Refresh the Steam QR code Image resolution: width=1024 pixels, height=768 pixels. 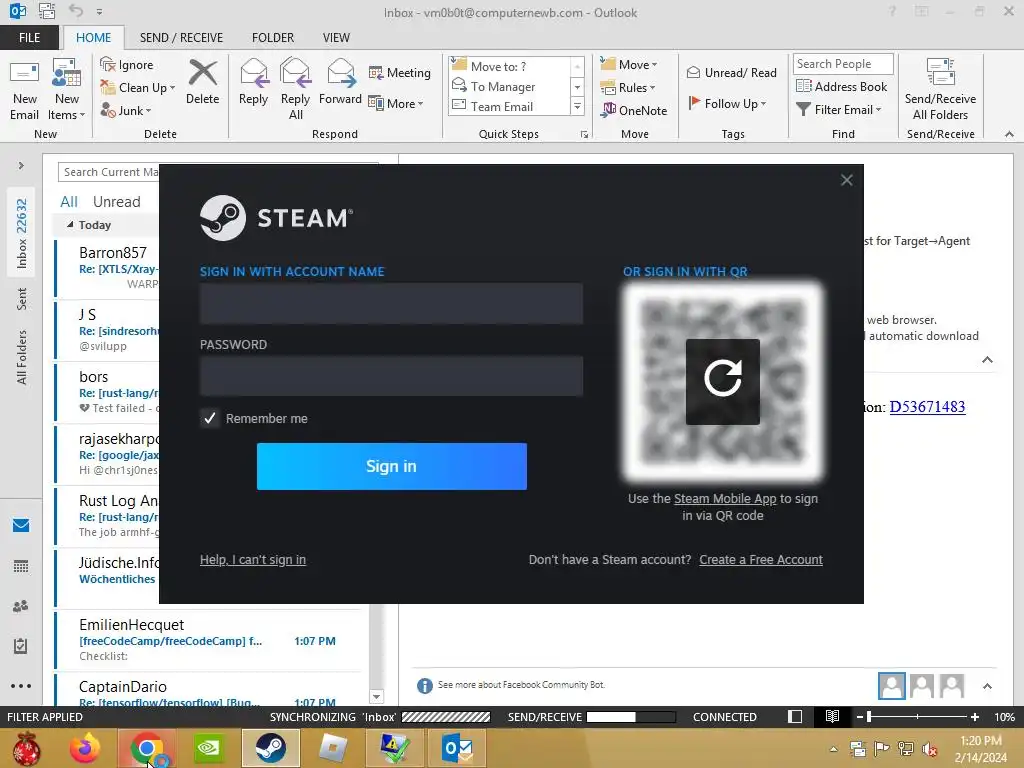point(722,381)
